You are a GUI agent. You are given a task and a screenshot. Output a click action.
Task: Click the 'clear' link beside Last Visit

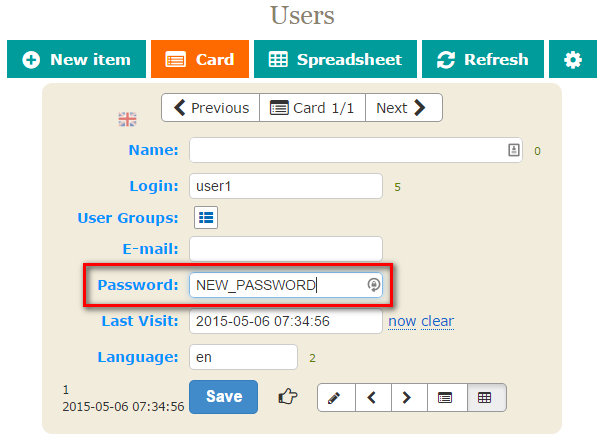pos(437,321)
